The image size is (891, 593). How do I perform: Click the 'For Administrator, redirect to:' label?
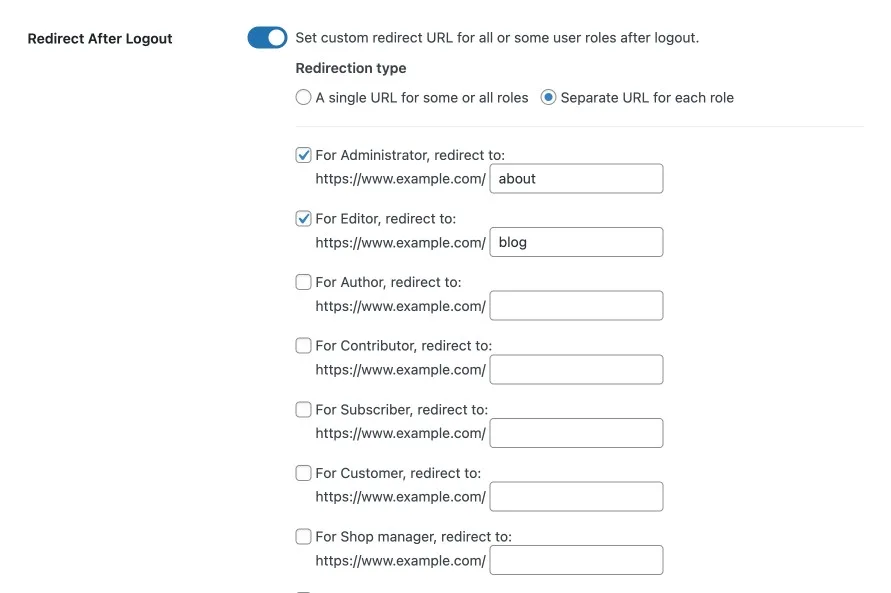tap(410, 155)
